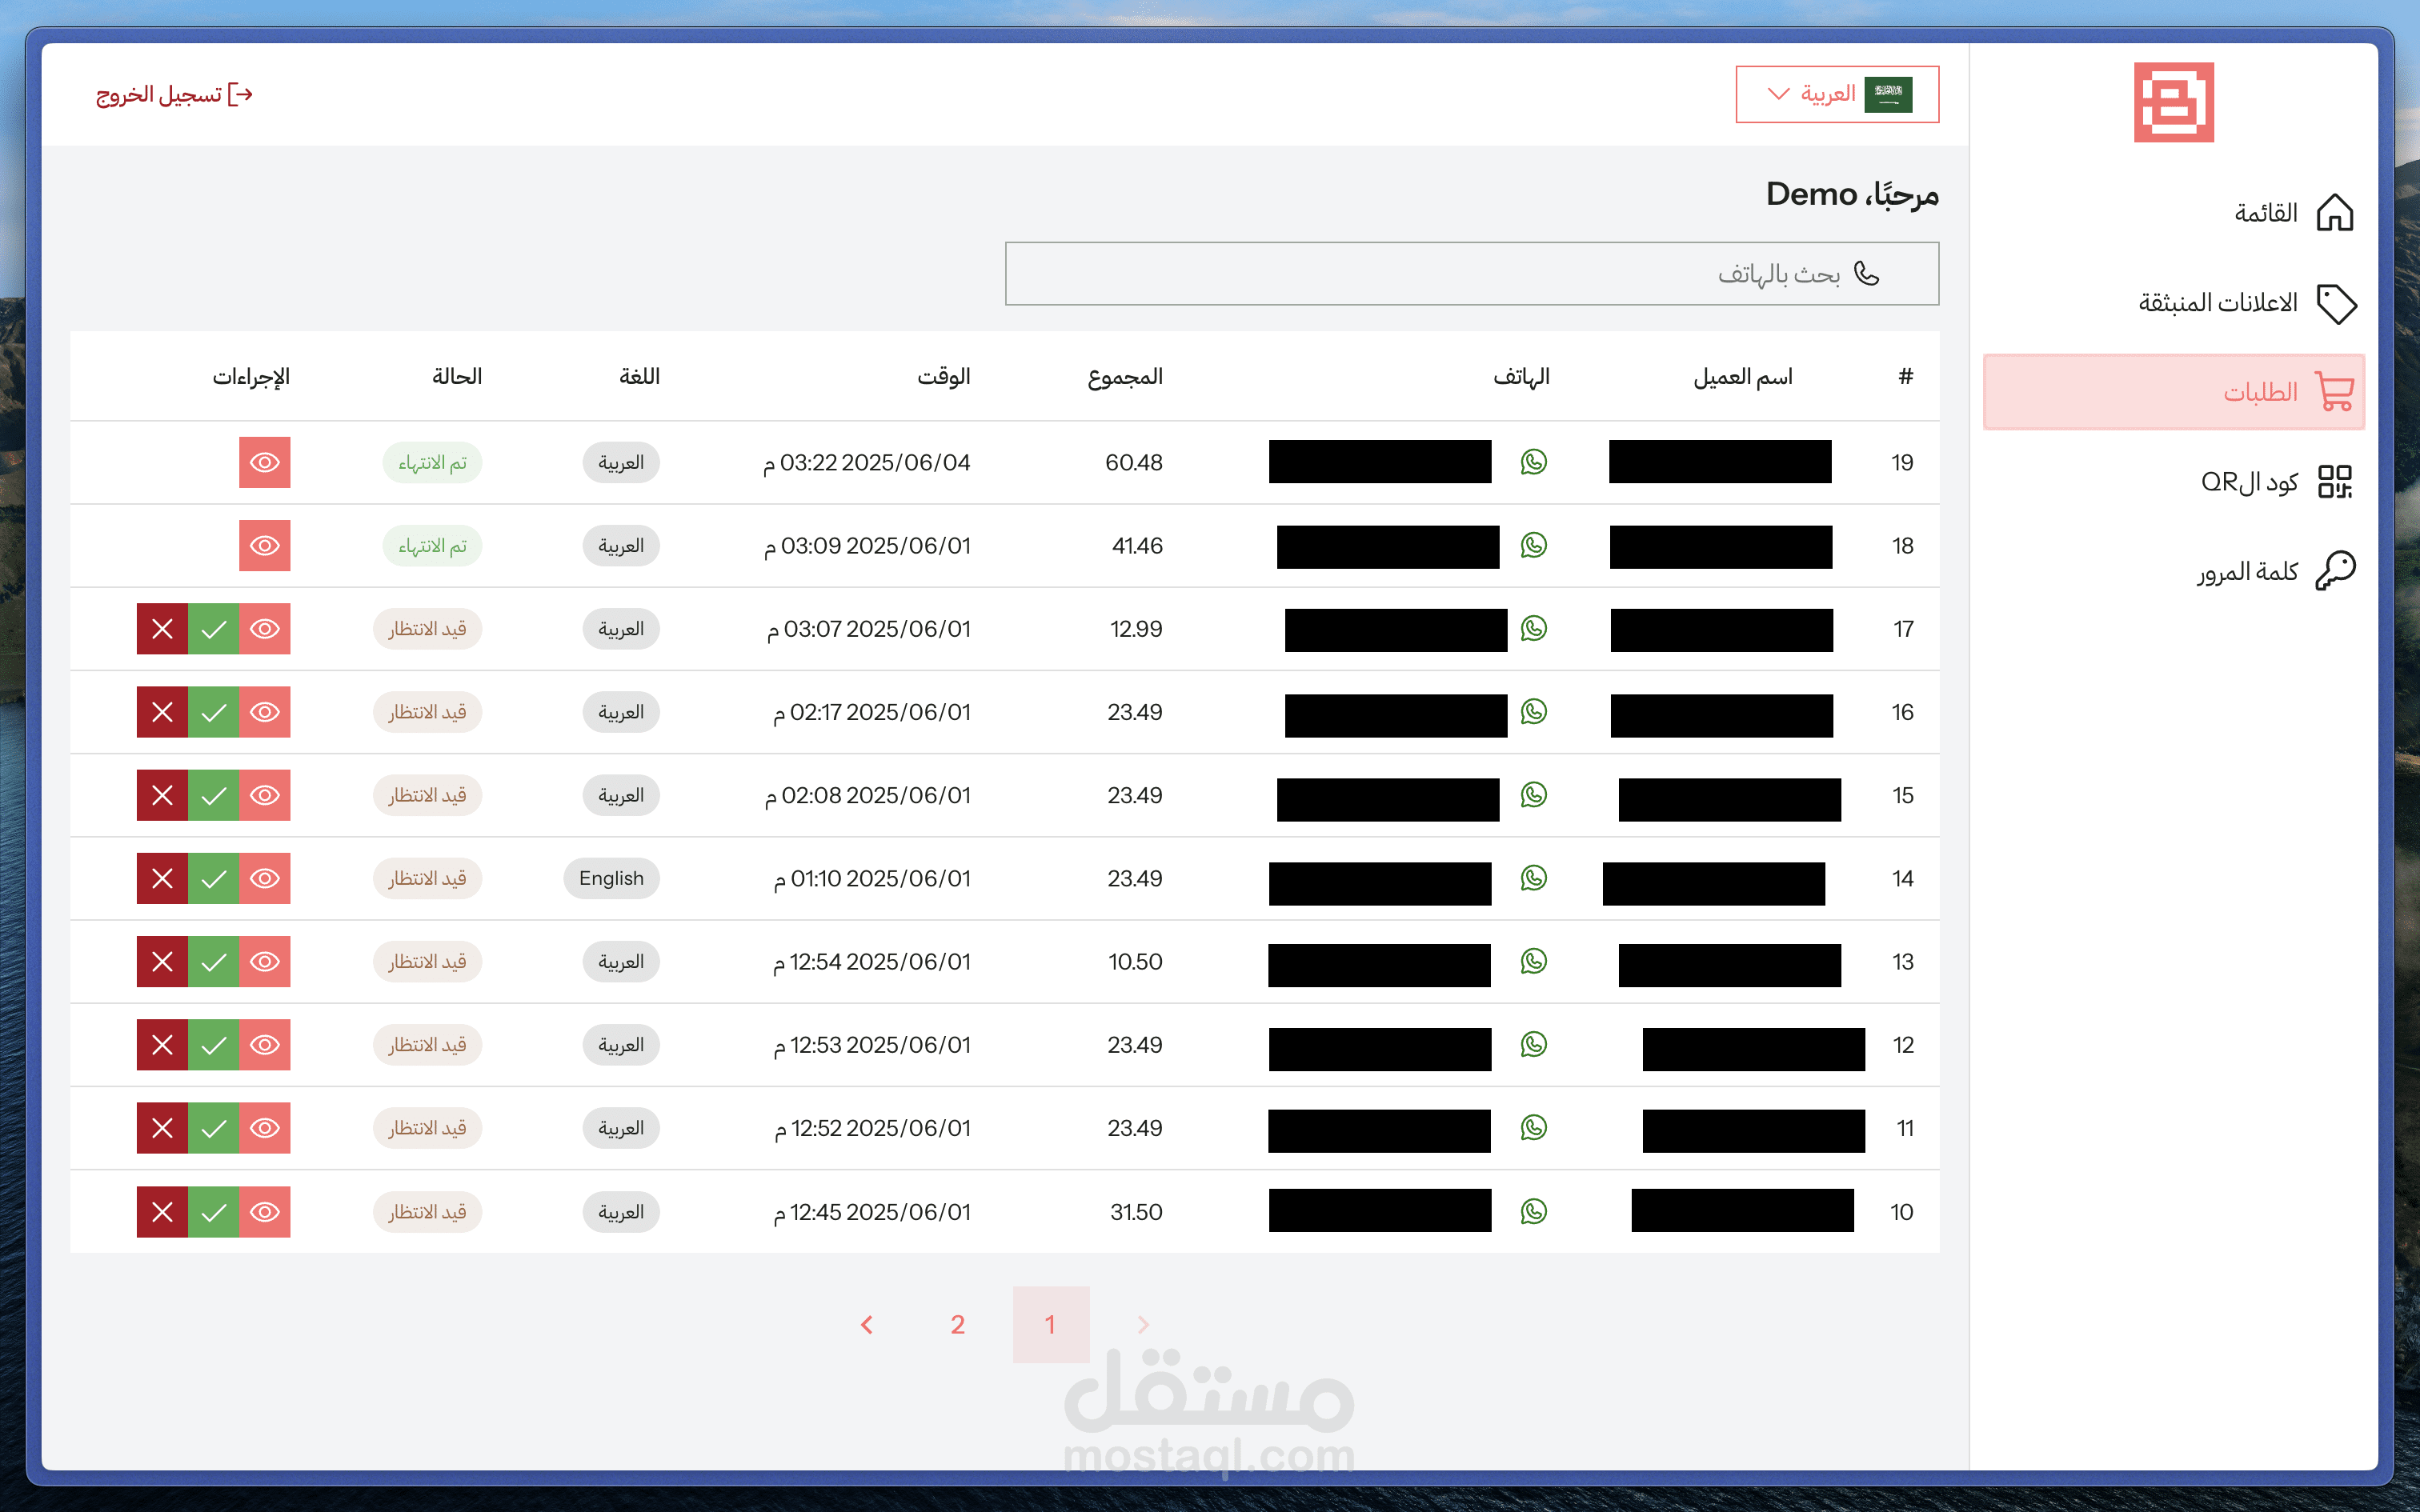
Task: Click the restaurant logo in sidebar
Action: [2173, 102]
